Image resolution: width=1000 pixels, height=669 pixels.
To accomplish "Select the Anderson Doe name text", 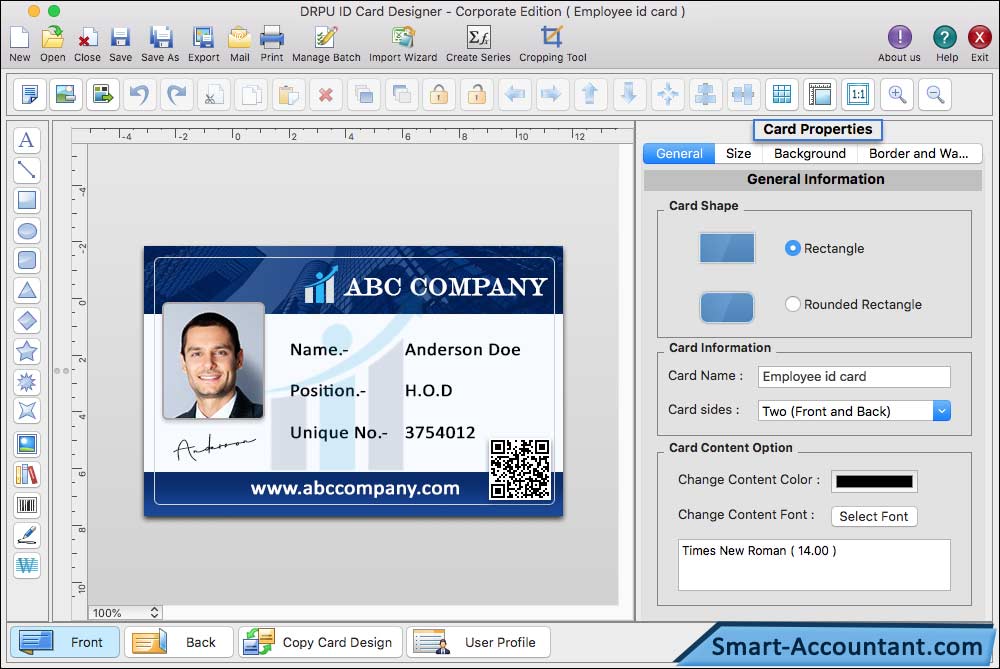I will coord(462,349).
